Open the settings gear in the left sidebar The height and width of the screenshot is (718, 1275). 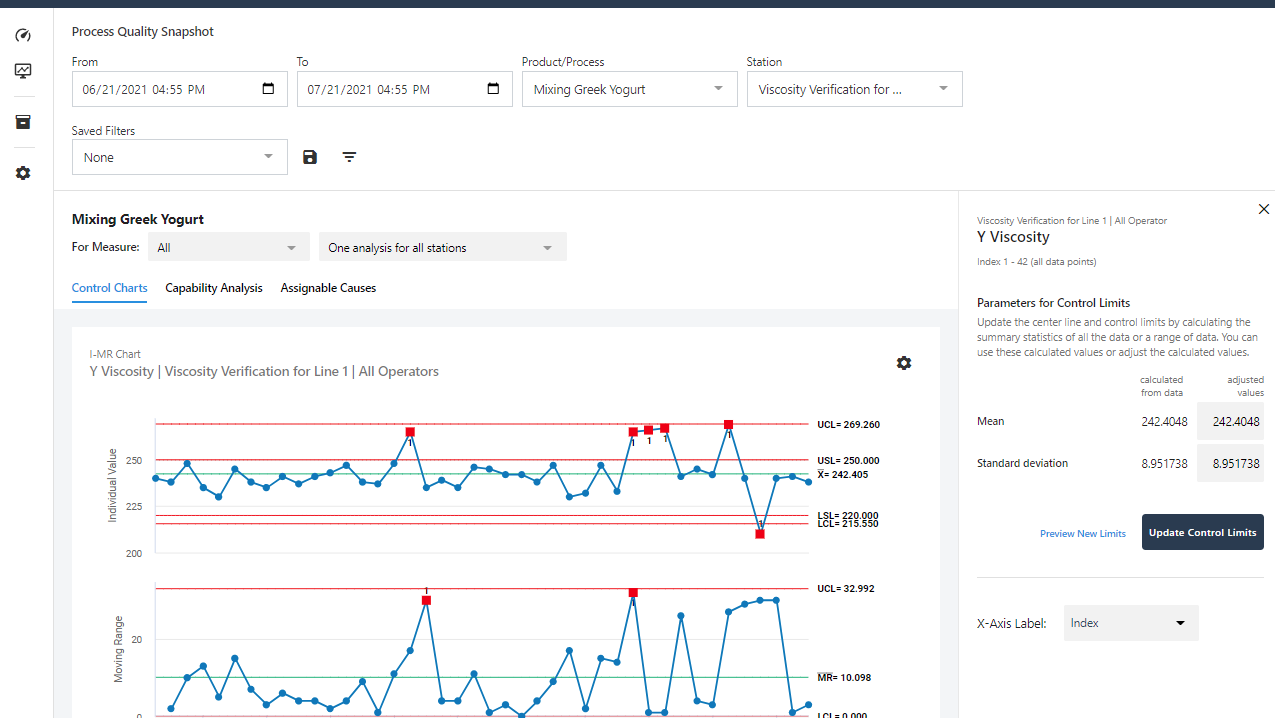22,172
